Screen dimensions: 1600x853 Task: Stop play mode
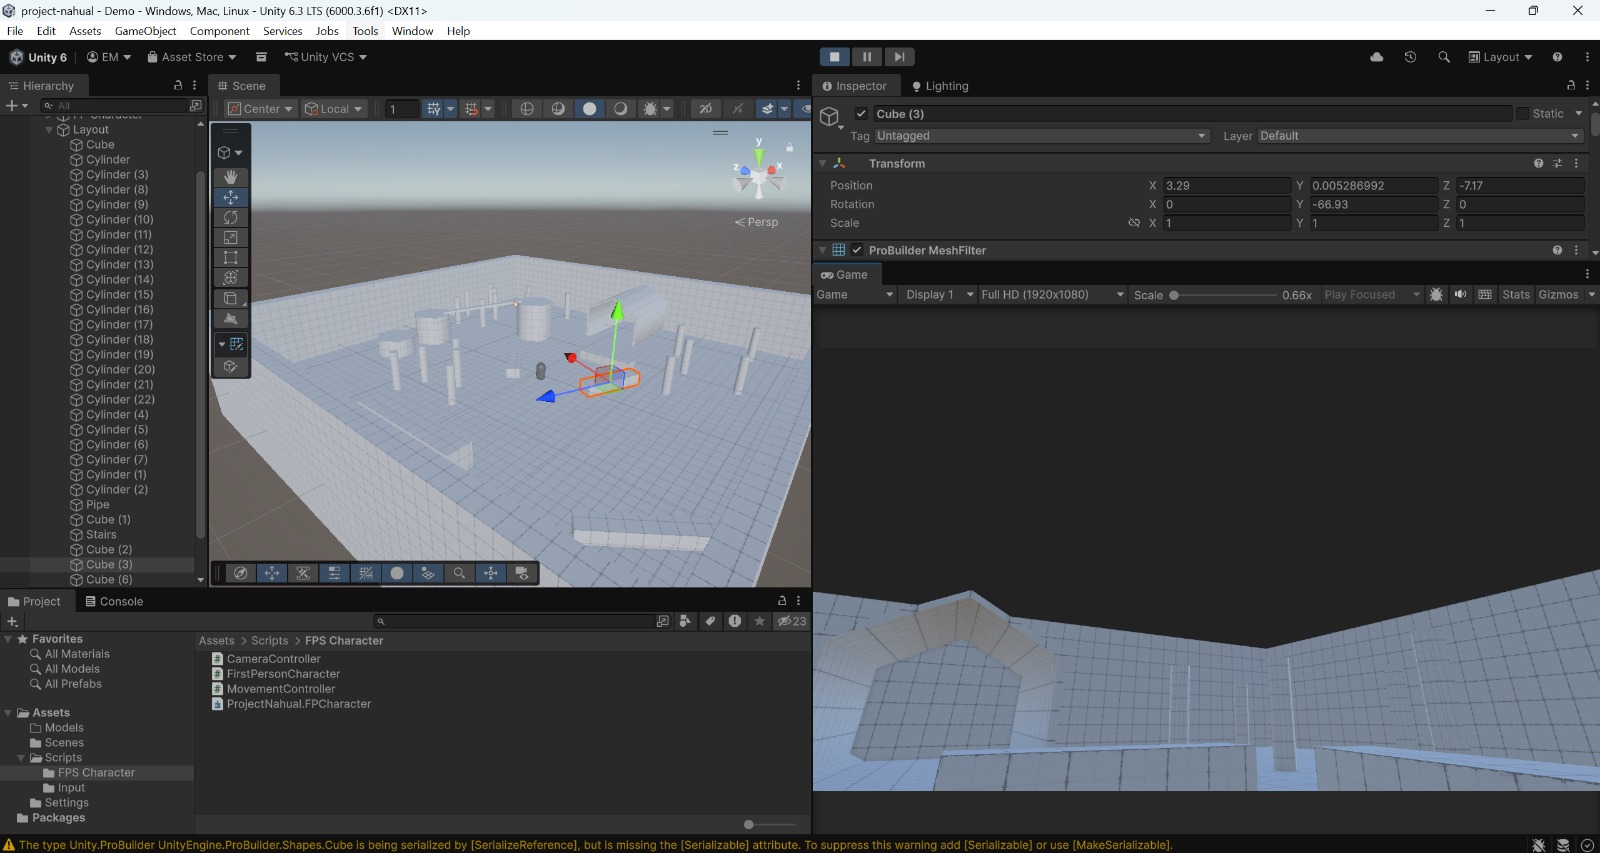(x=835, y=57)
